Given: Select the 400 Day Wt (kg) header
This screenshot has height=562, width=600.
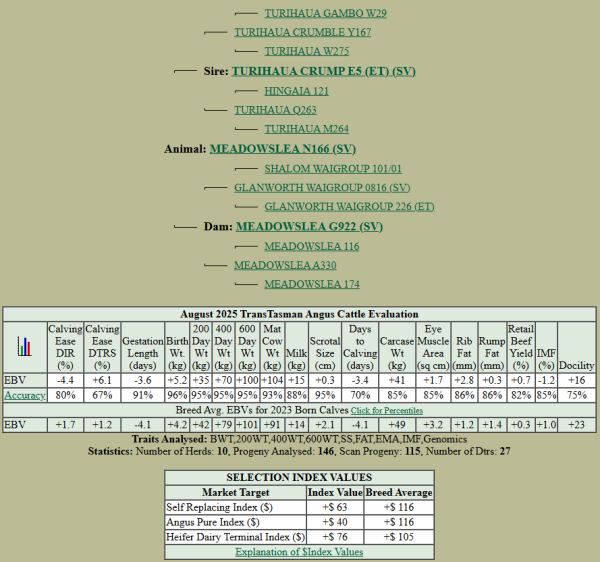Looking at the screenshot, I should 223,347.
